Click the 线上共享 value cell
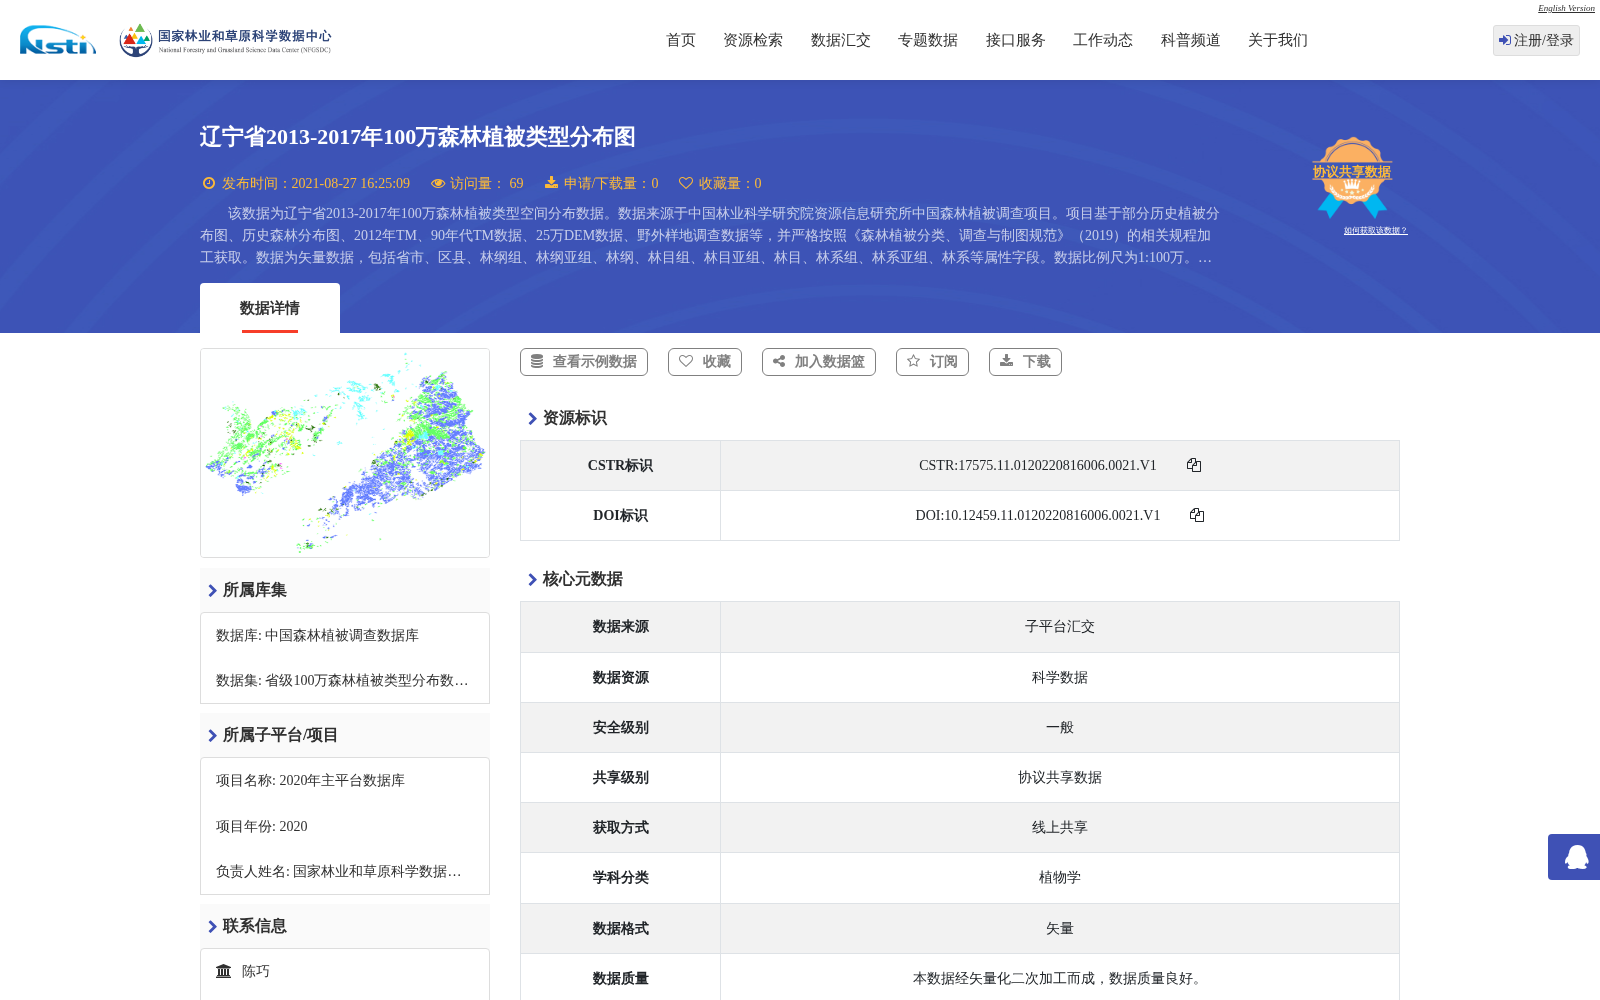 click(1060, 828)
